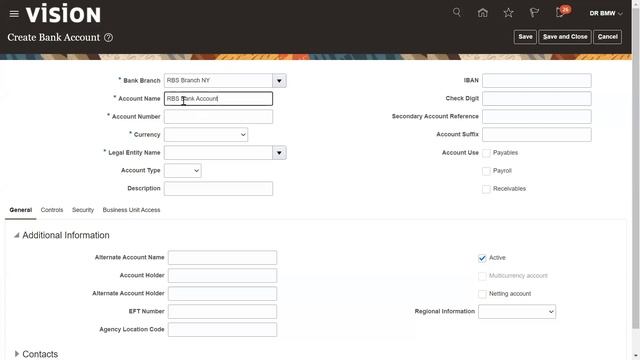Focus the Description field
This screenshot has height=360, width=640.
218,189
